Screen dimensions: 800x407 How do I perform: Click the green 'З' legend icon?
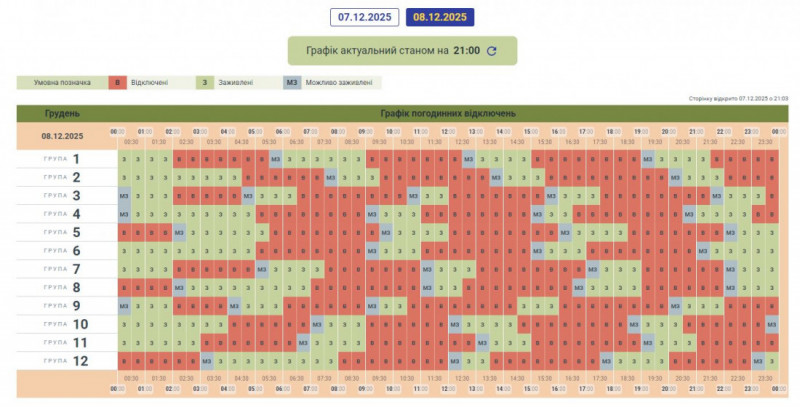point(205,83)
